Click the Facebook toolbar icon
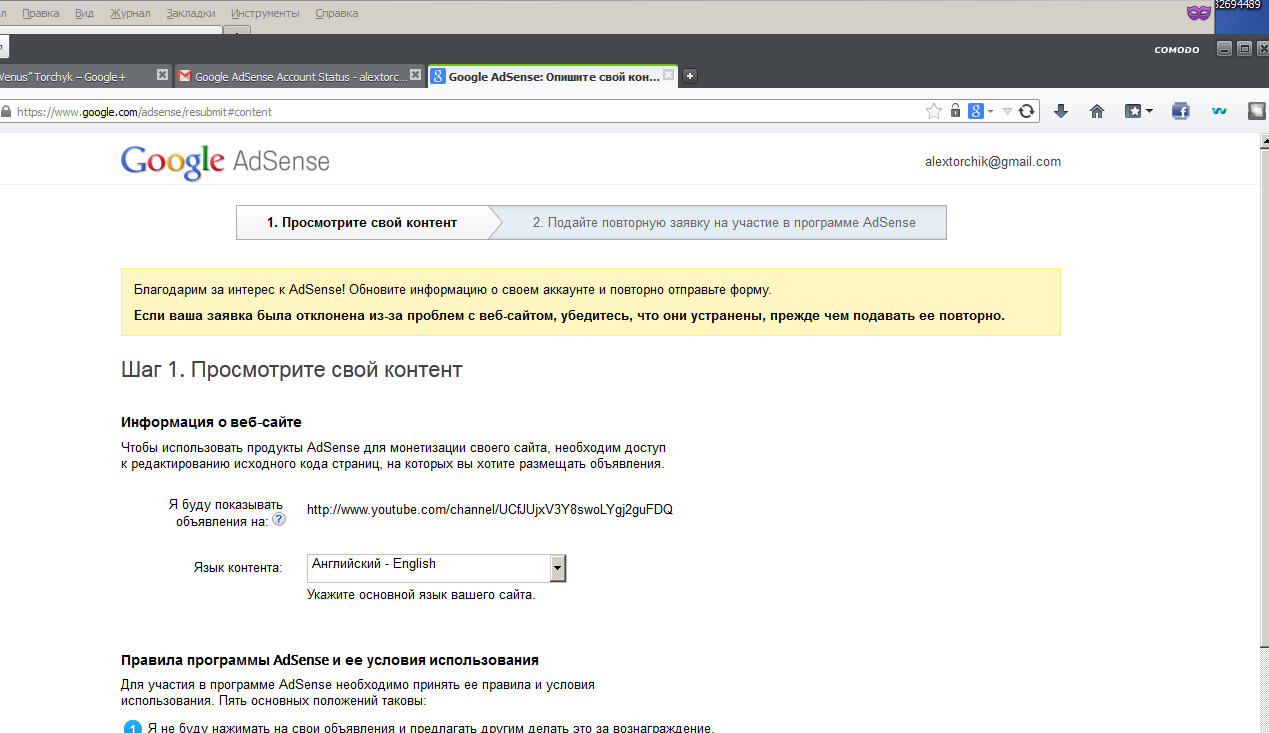The height and width of the screenshot is (733, 1269). coord(1181,111)
